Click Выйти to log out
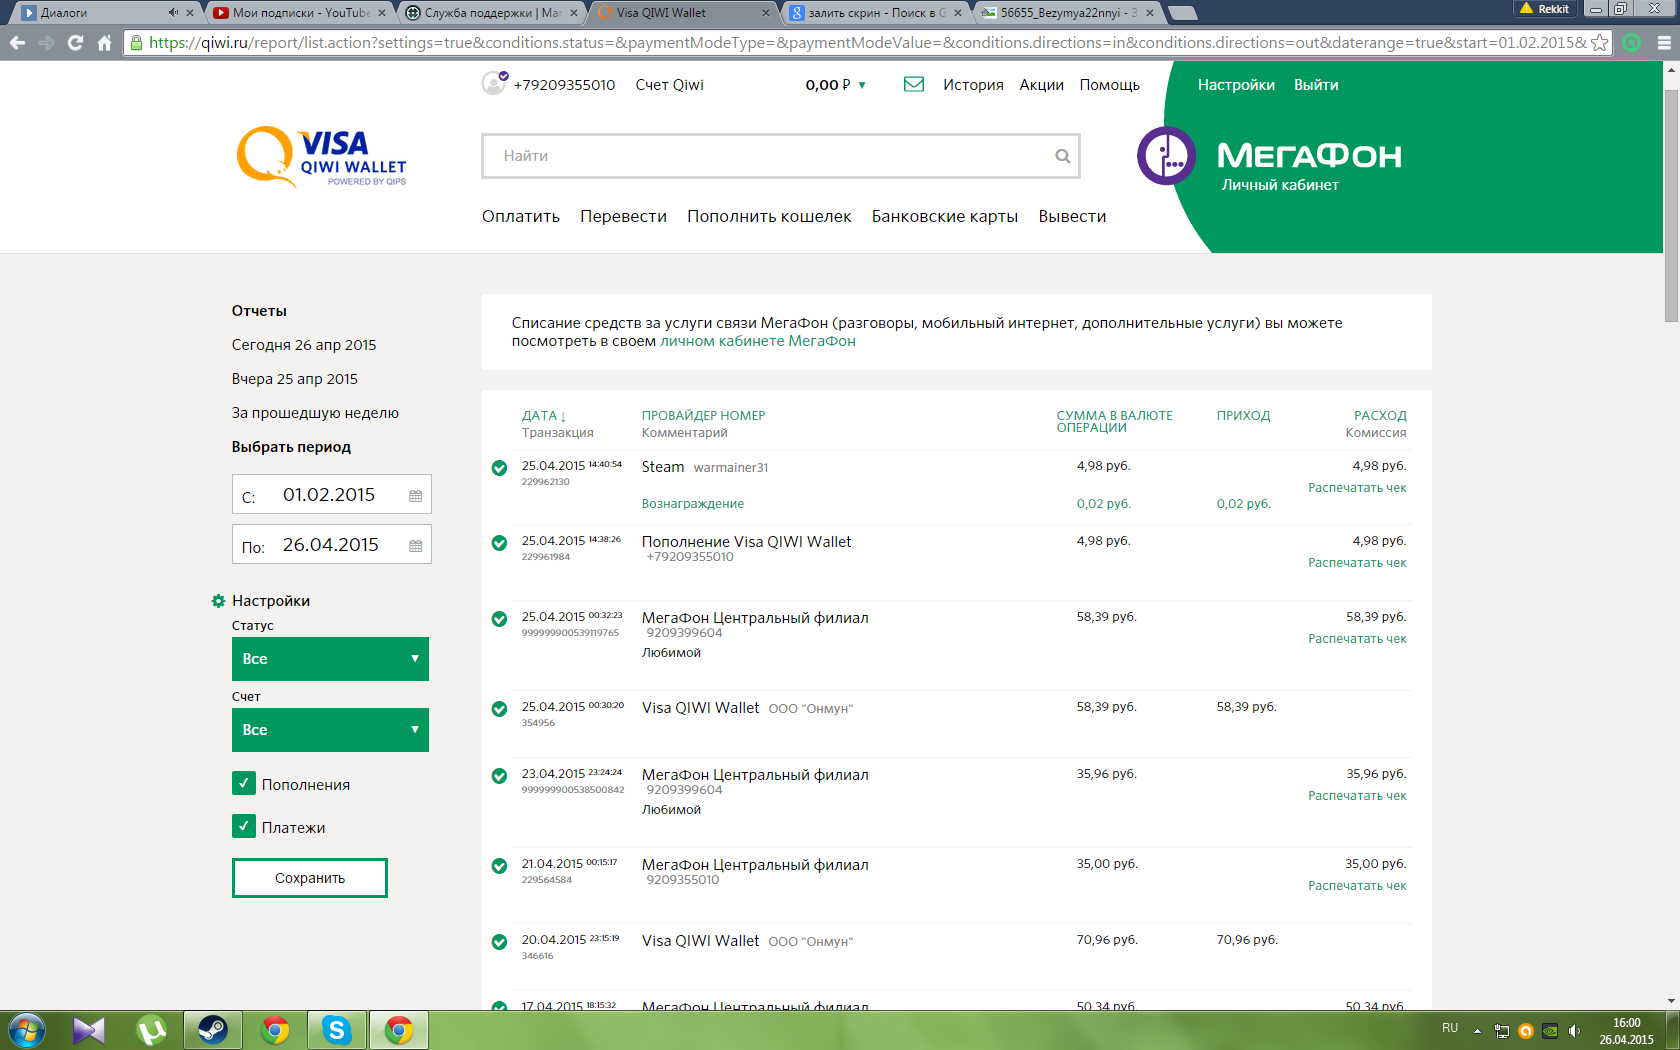Screen dimensions: 1680x1050 point(1316,85)
